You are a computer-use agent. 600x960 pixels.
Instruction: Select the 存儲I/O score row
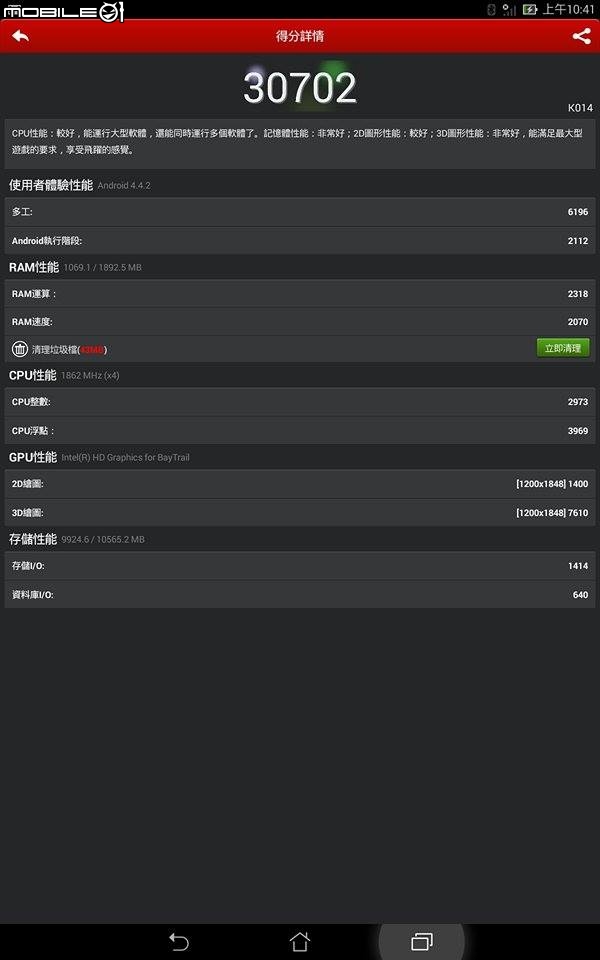(300, 566)
